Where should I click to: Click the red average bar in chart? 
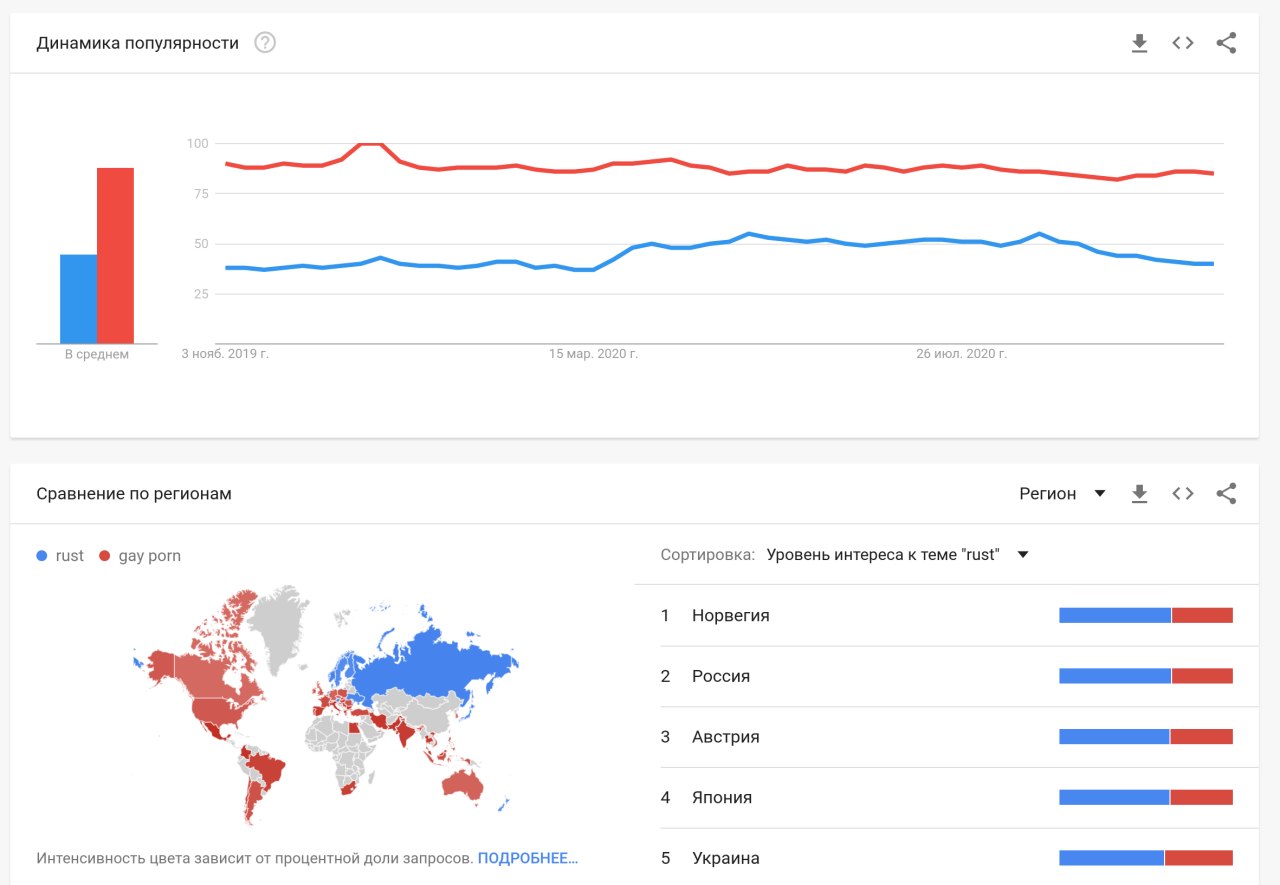click(115, 255)
